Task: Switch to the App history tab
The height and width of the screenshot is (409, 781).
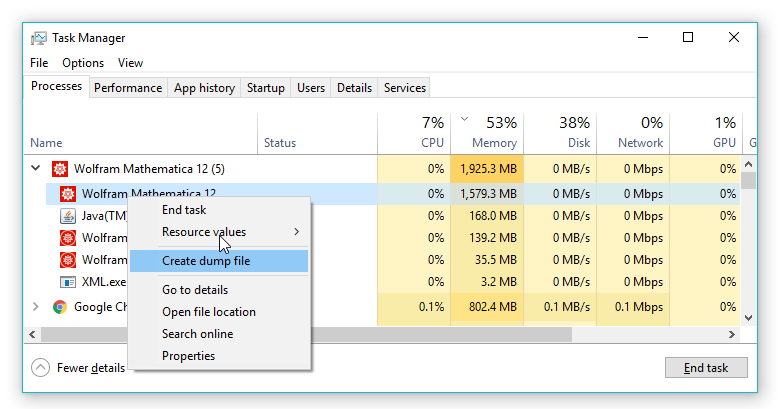Action: click(204, 88)
